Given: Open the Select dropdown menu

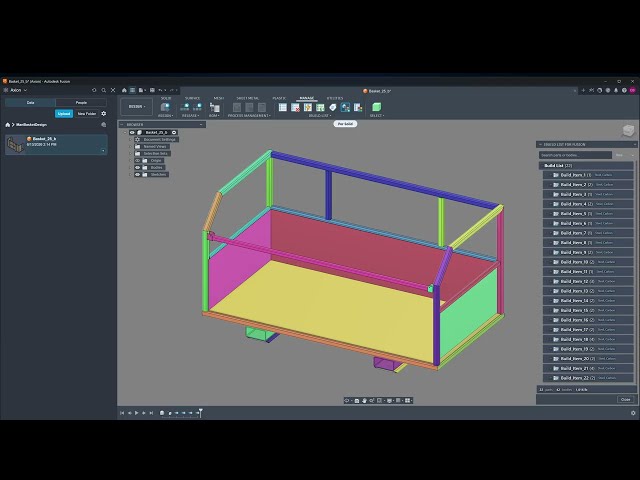Looking at the screenshot, I should pyautogui.click(x=377, y=116).
